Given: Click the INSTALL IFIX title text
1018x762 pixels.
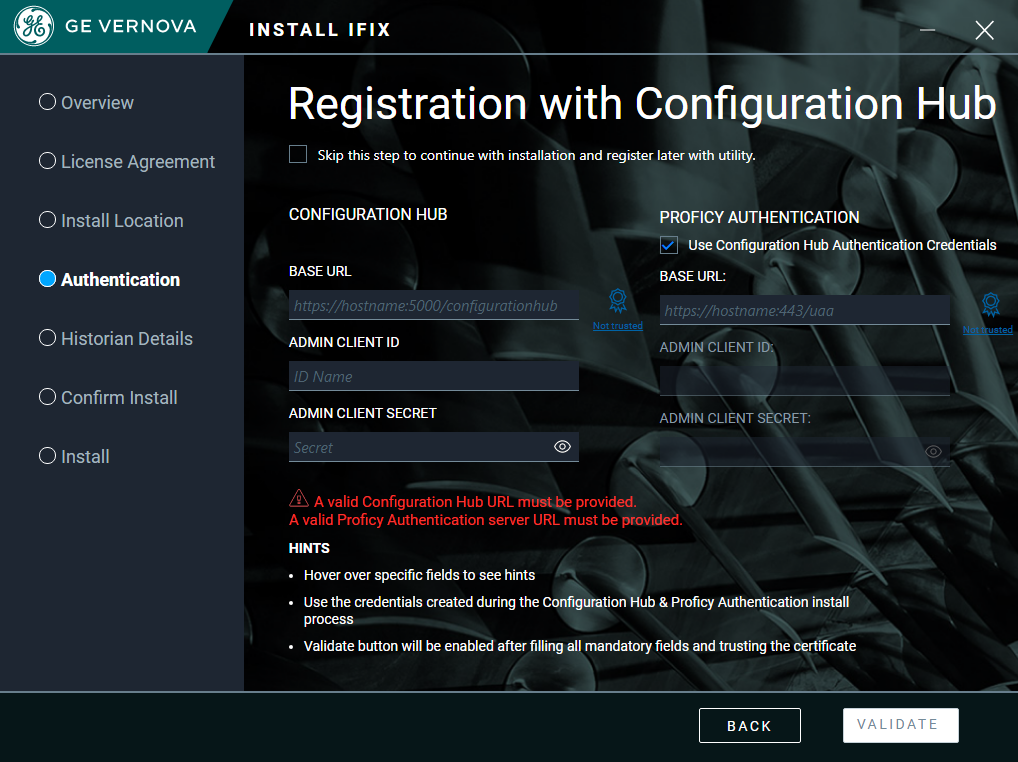Looking at the screenshot, I should [x=320, y=30].
